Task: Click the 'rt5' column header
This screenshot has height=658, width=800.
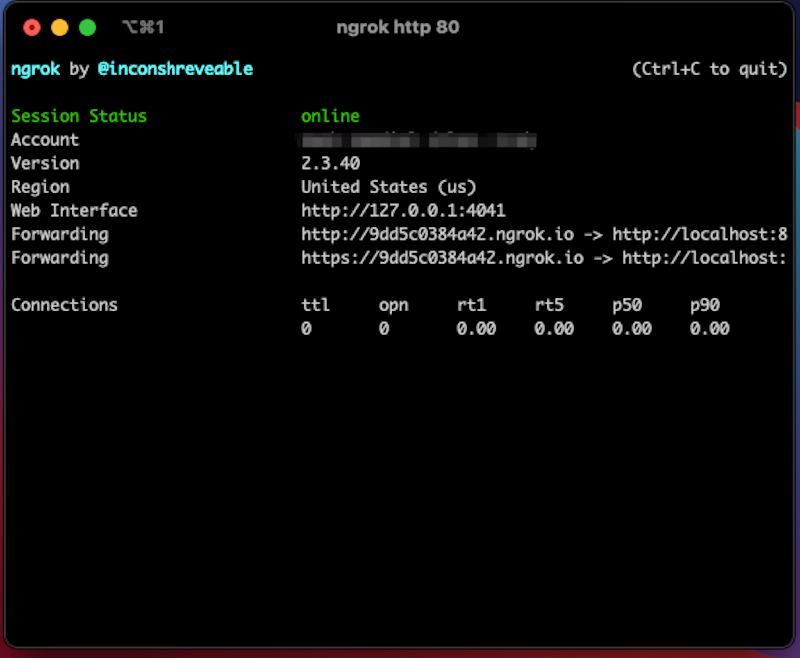Action: coord(549,305)
